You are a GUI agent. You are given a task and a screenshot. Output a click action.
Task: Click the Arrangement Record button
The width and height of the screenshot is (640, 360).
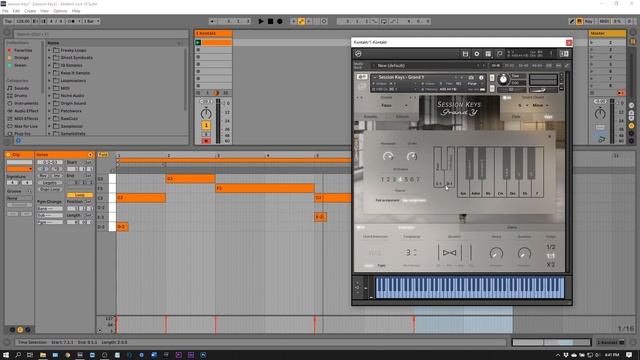pos(280,21)
